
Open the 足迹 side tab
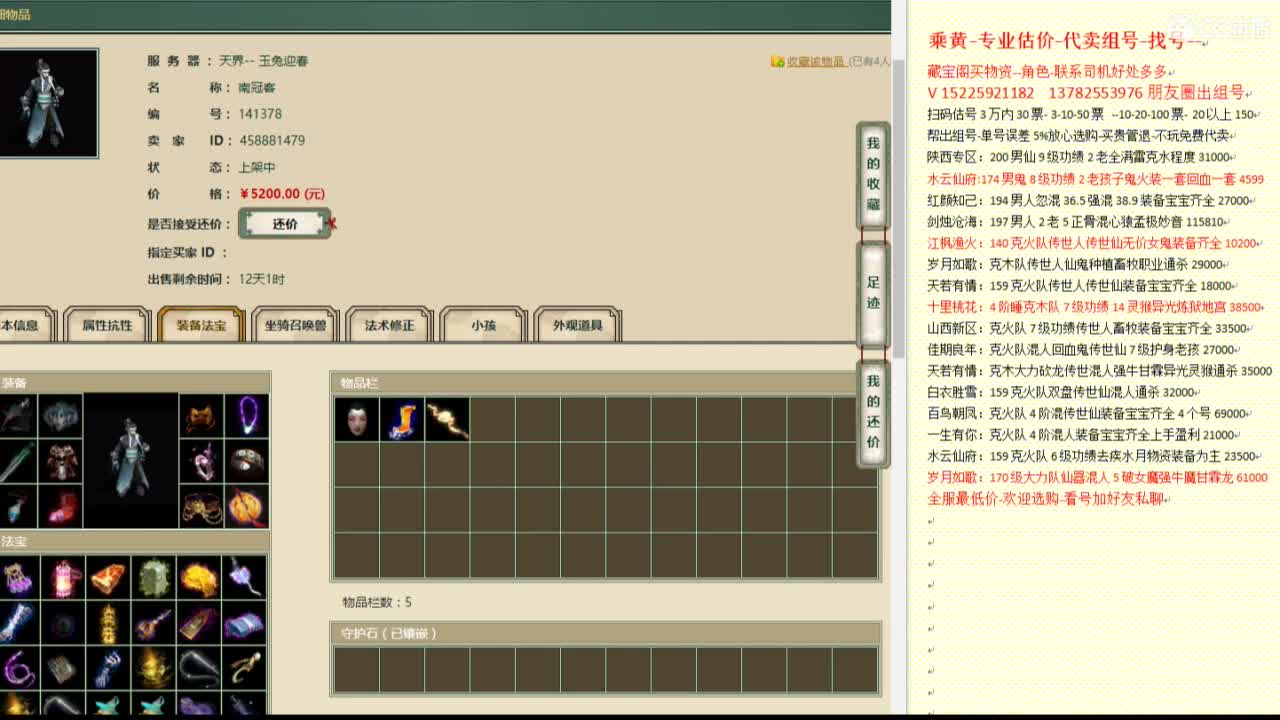pos(873,293)
